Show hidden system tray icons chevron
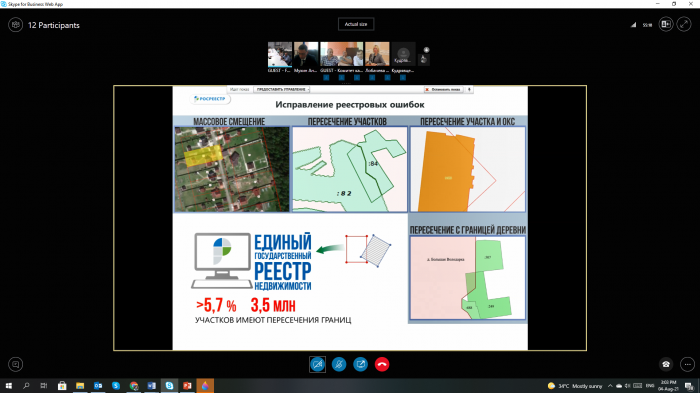The height and width of the screenshot is (393, 700). click(610, 386)
